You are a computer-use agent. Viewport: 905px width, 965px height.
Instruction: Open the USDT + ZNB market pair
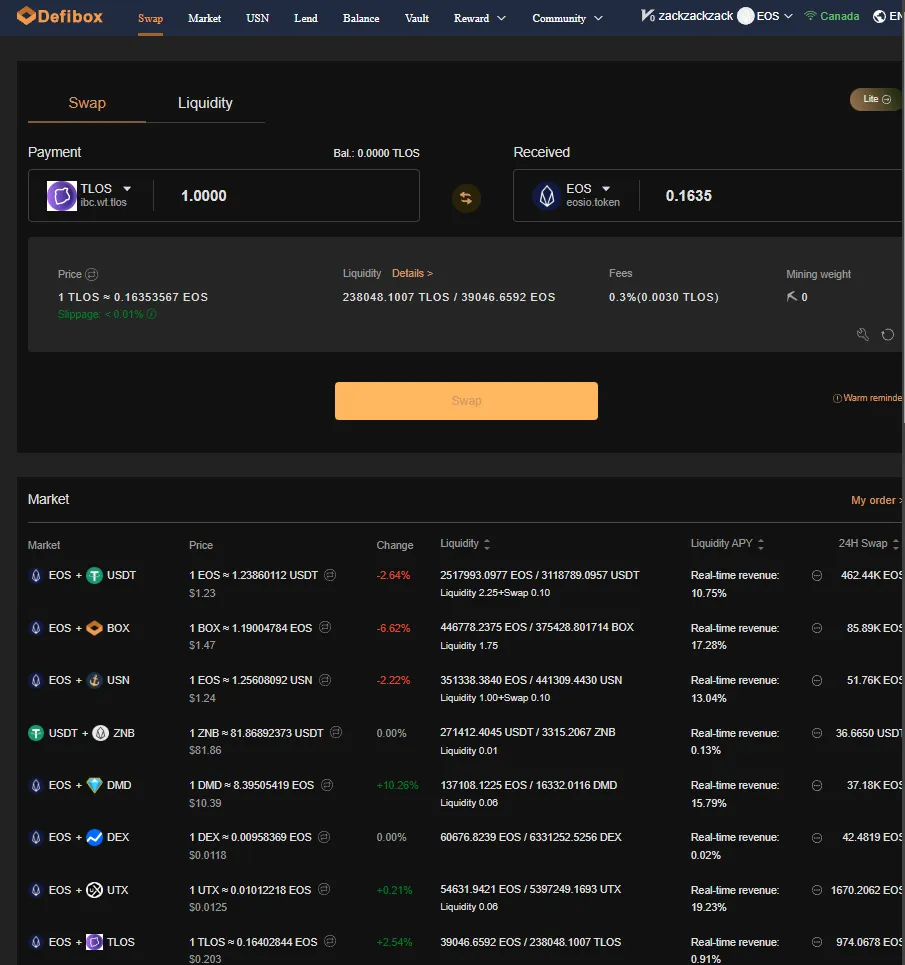pyautogui.click(x=82, y=733)
